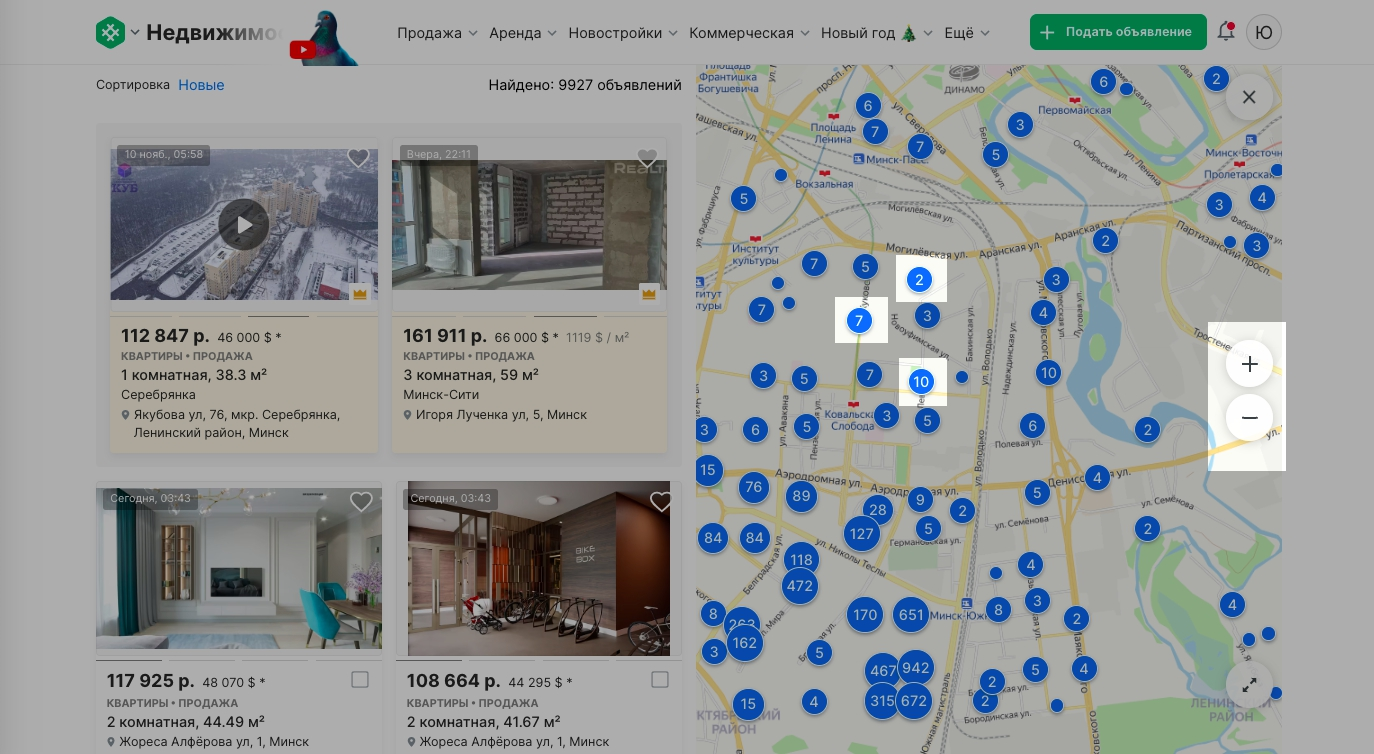Change sorting via the Новые dropdown
Viewport: 1374px width, 754px height.
pyautogui.click(x=201, y=85)
